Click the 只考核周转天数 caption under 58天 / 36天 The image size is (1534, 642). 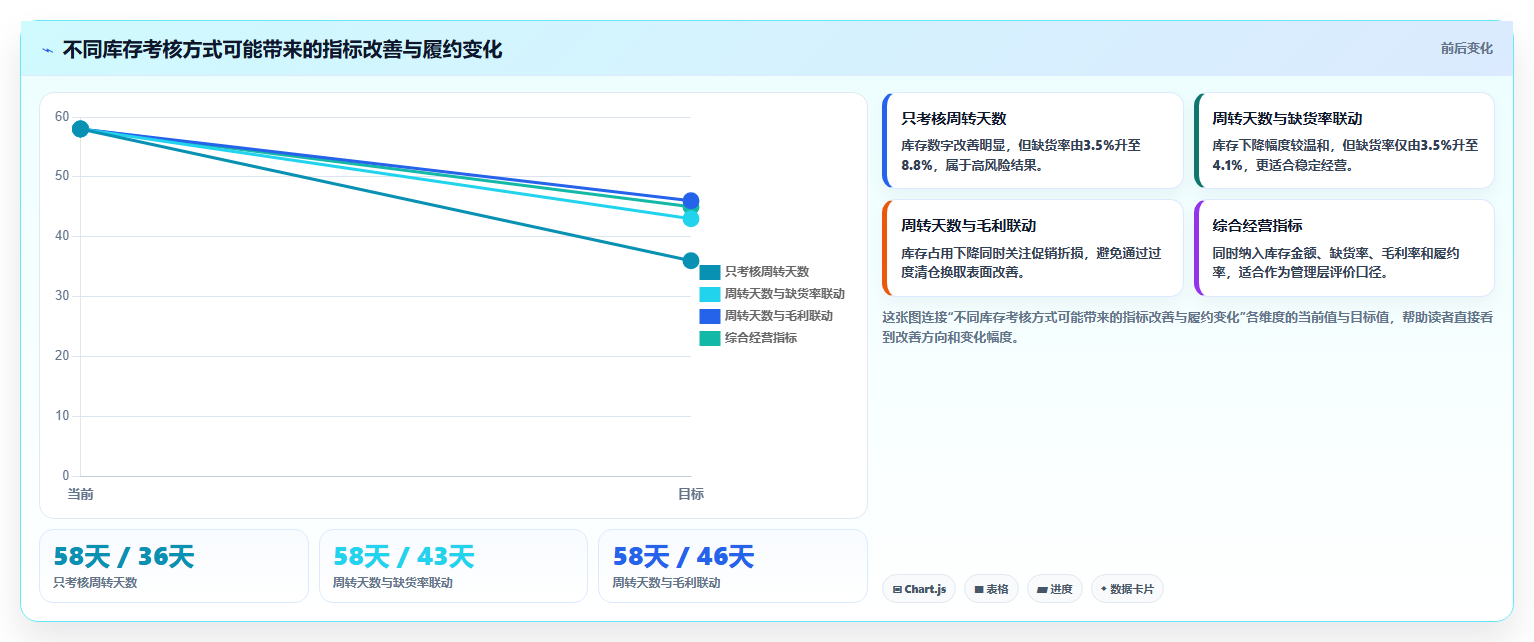click(x=95, y=583)
